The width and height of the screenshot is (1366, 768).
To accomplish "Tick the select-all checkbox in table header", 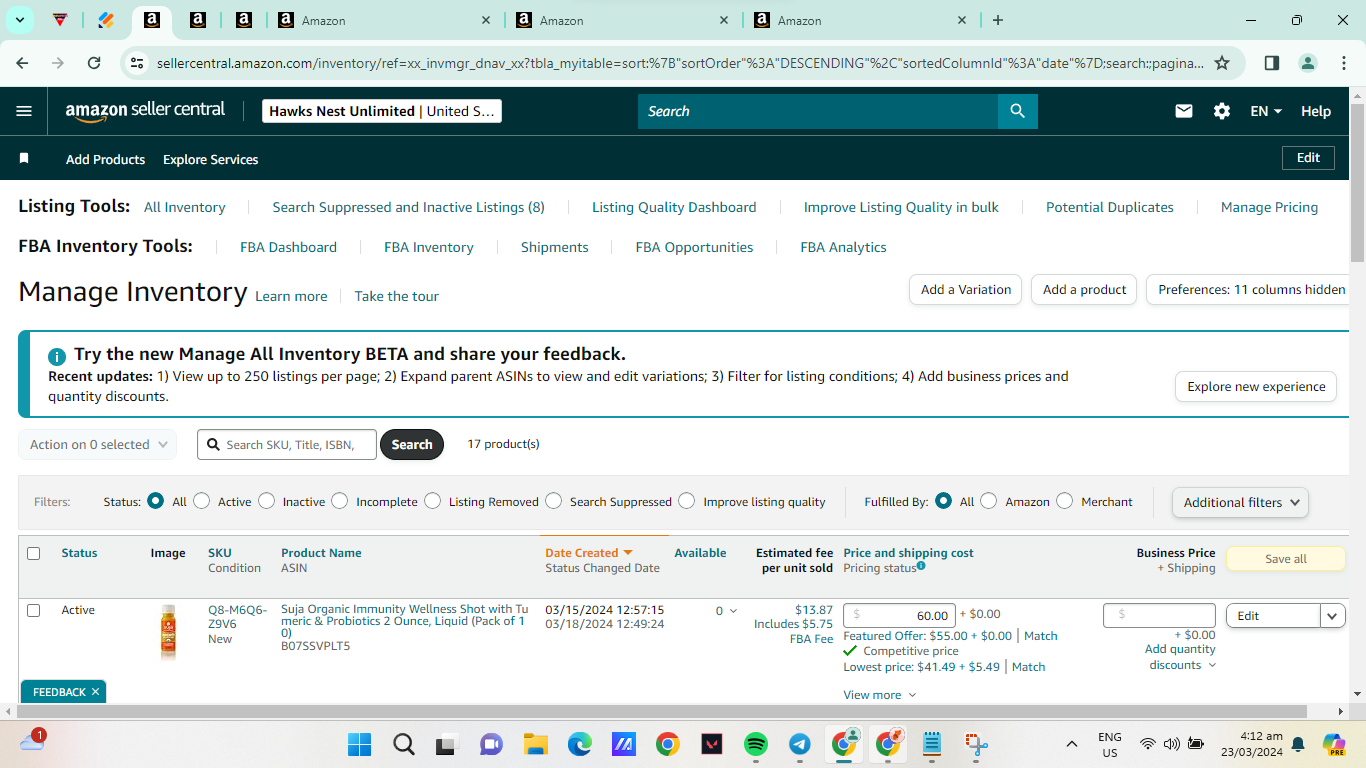I will coord(34,553).
